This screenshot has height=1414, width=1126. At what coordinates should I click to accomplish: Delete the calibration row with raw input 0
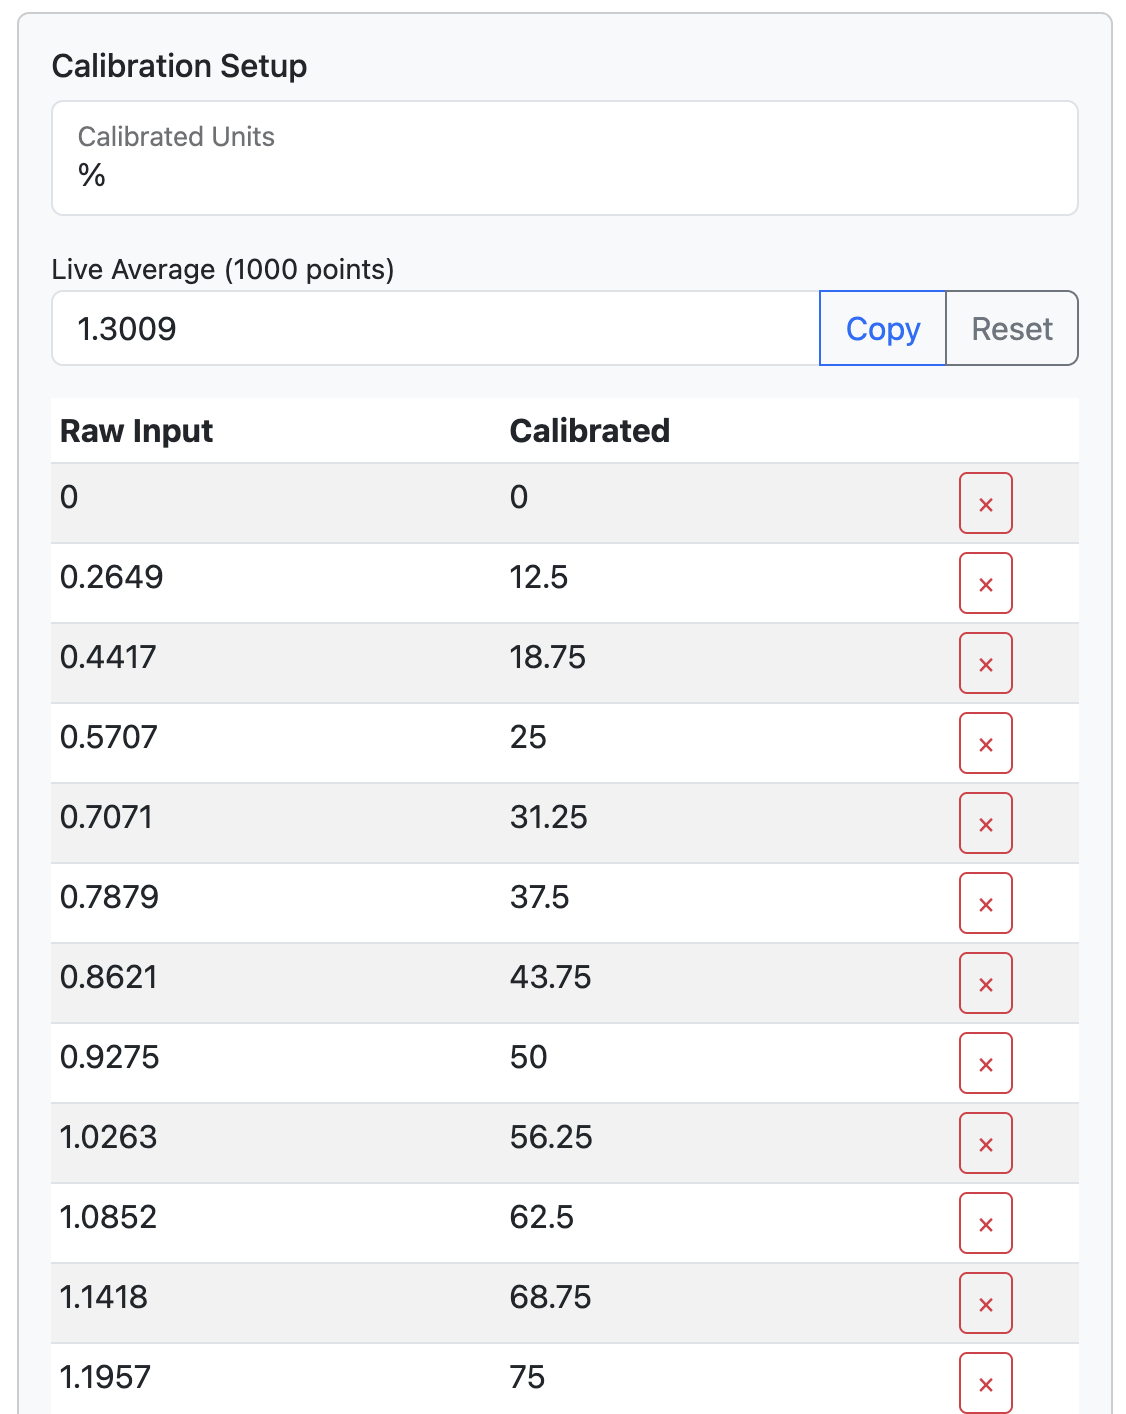click(985, 504)
